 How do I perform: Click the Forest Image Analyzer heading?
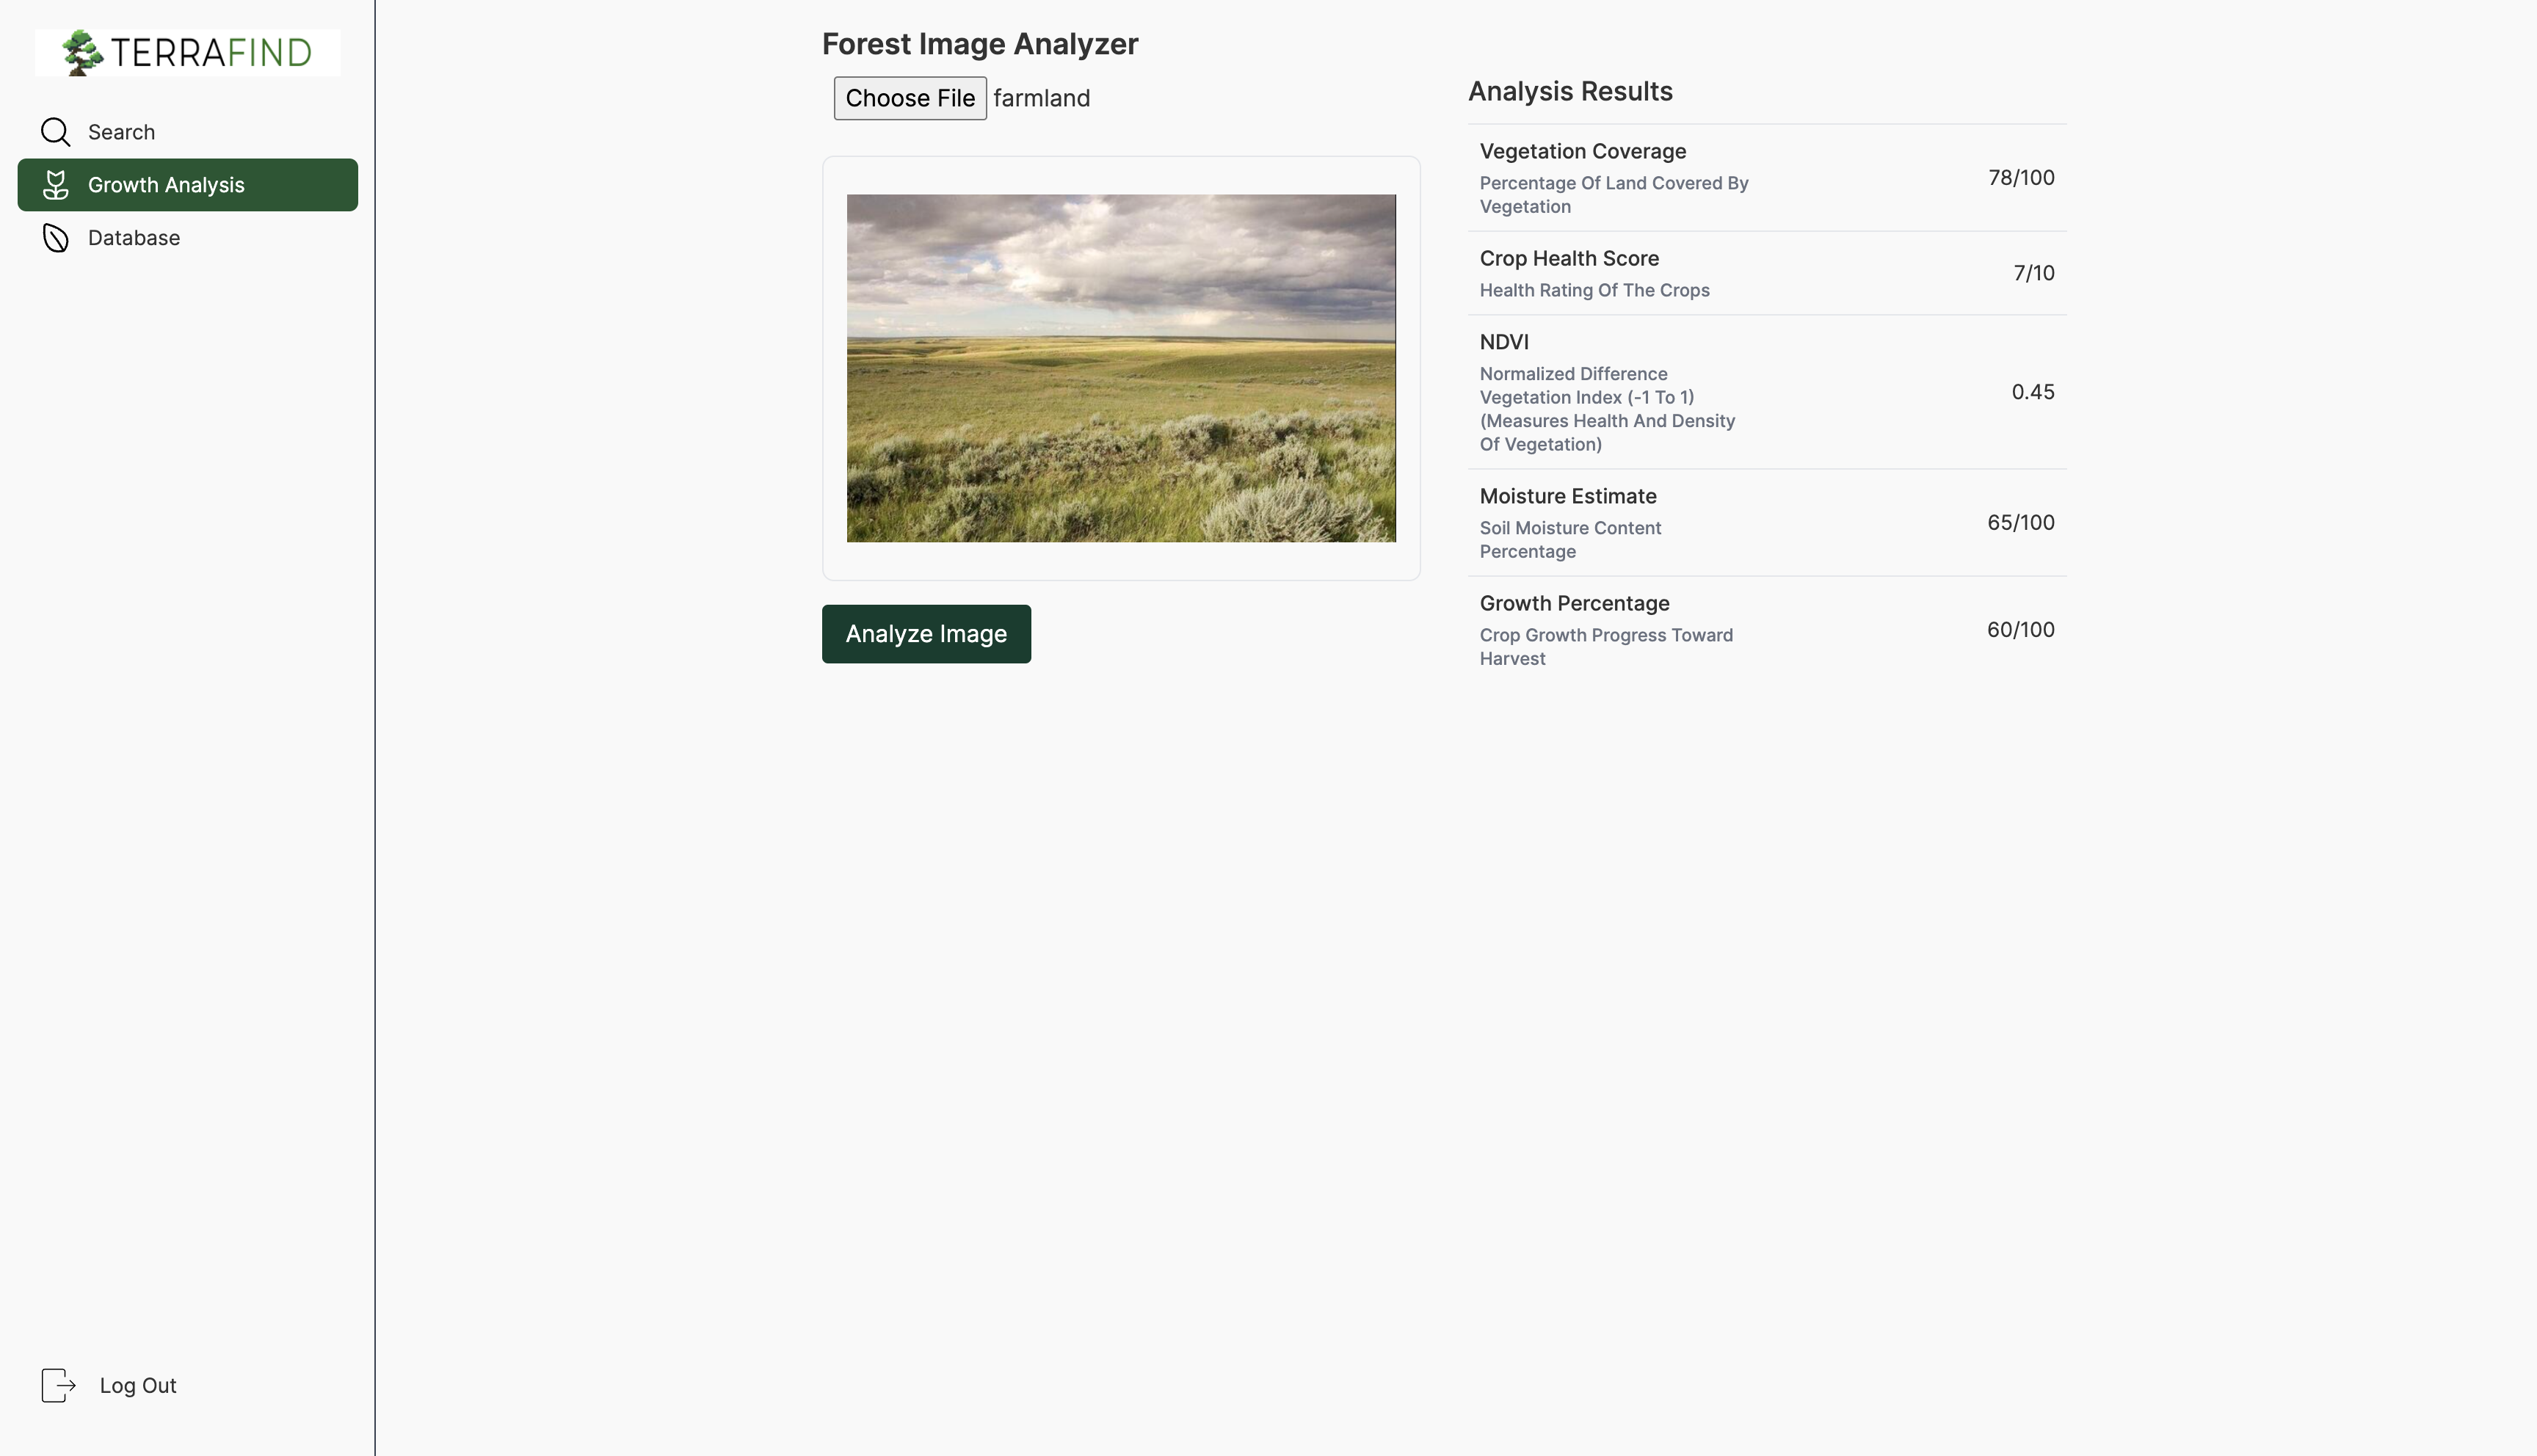click(979, 44)
